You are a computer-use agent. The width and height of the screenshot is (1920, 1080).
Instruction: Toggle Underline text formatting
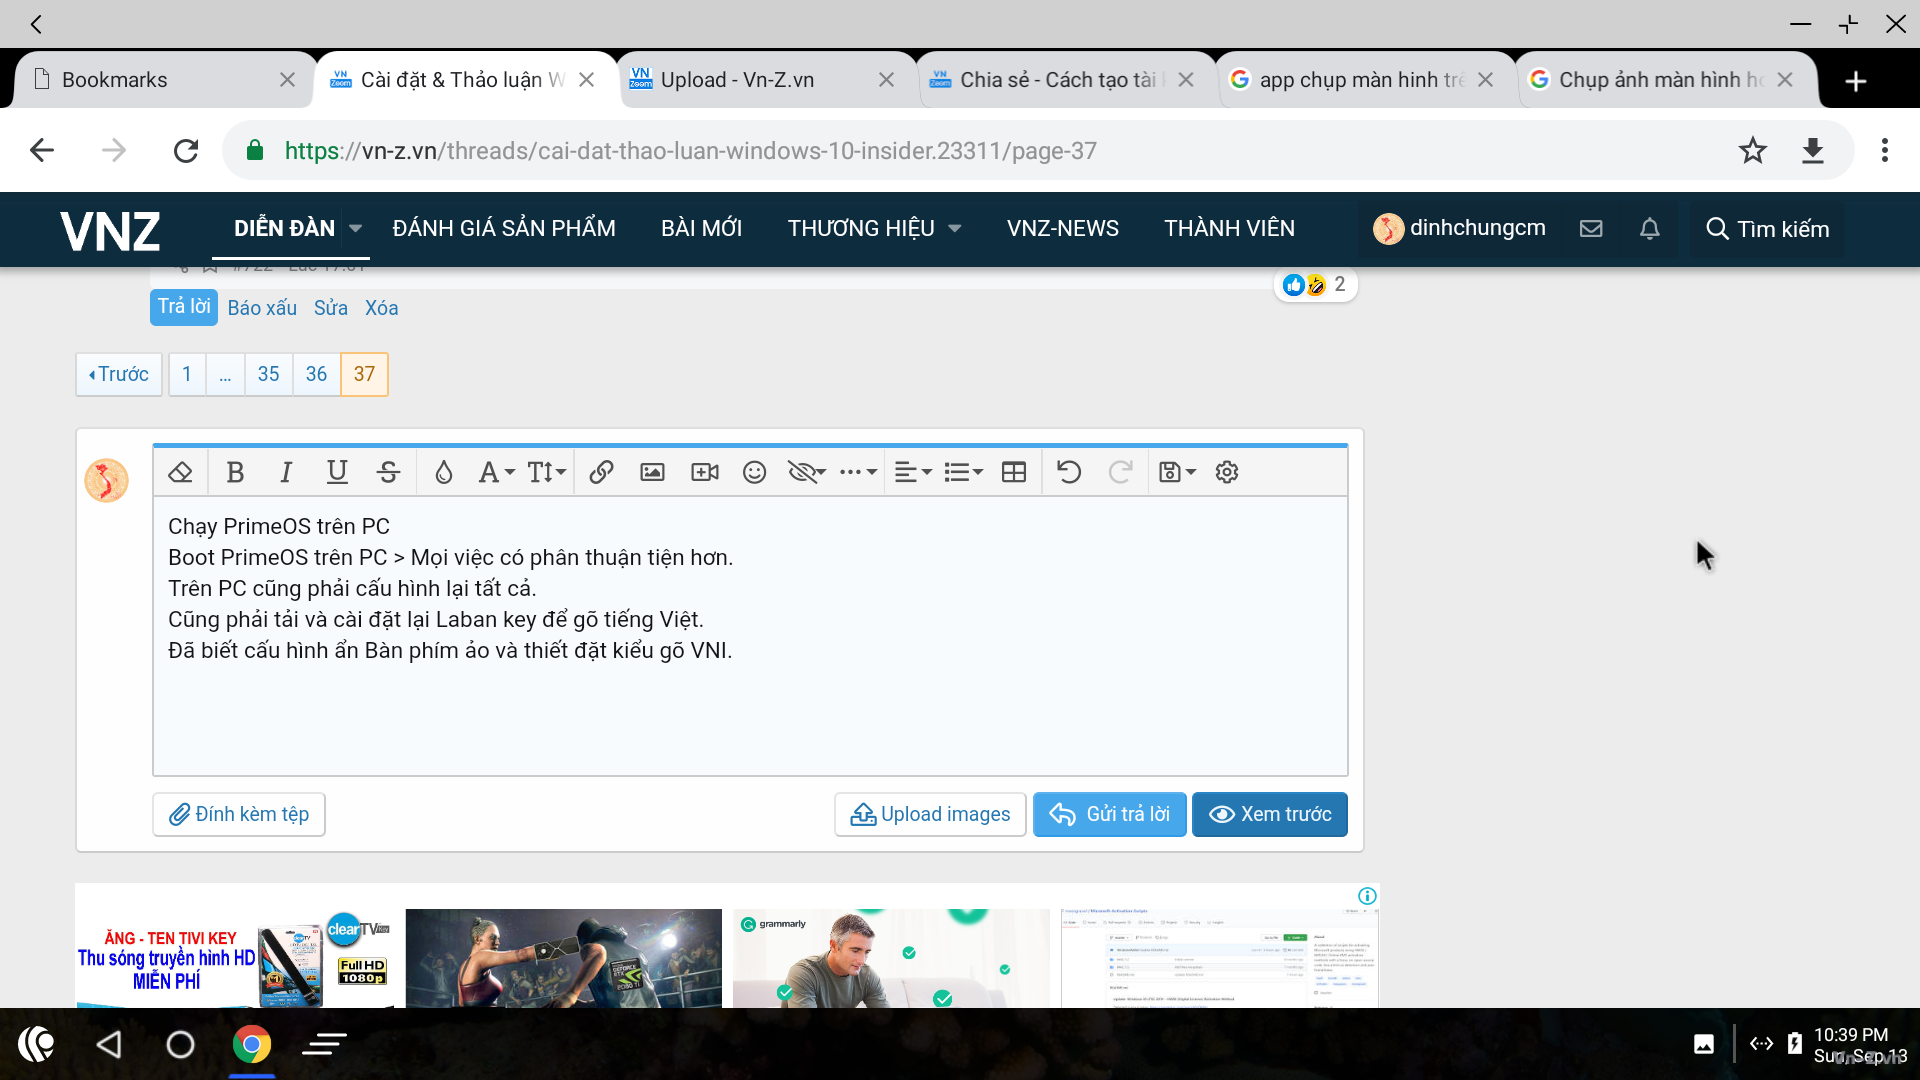(x=337, y=472)
